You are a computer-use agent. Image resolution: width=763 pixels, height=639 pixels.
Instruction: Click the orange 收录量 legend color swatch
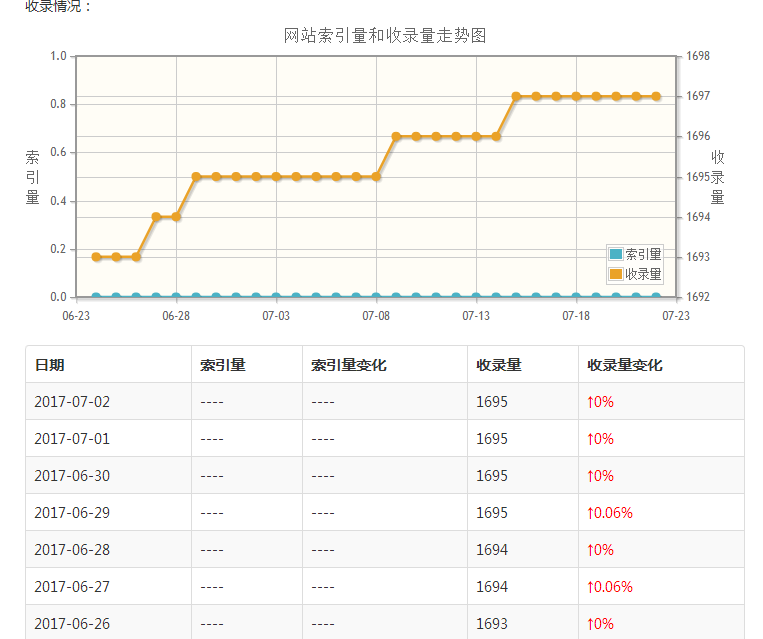tap(616, 274)
